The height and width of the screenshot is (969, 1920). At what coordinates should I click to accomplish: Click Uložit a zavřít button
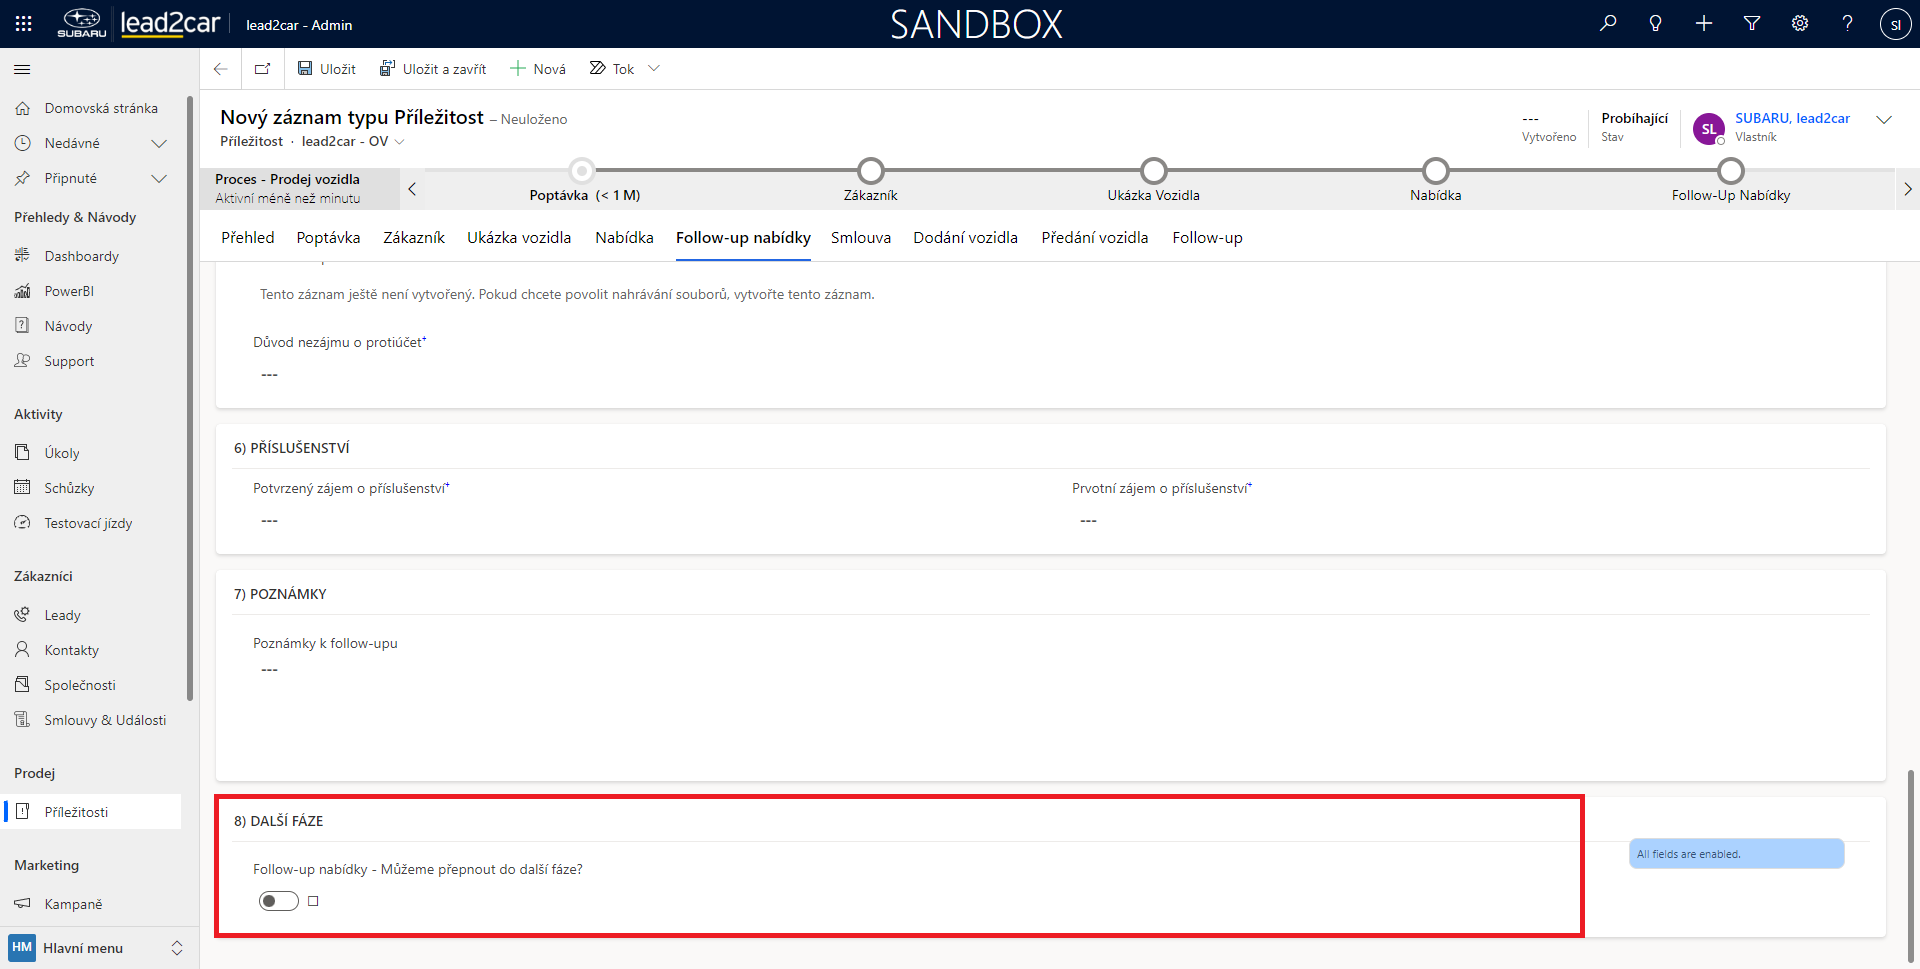pyautogui.click(x=433, y=69)
